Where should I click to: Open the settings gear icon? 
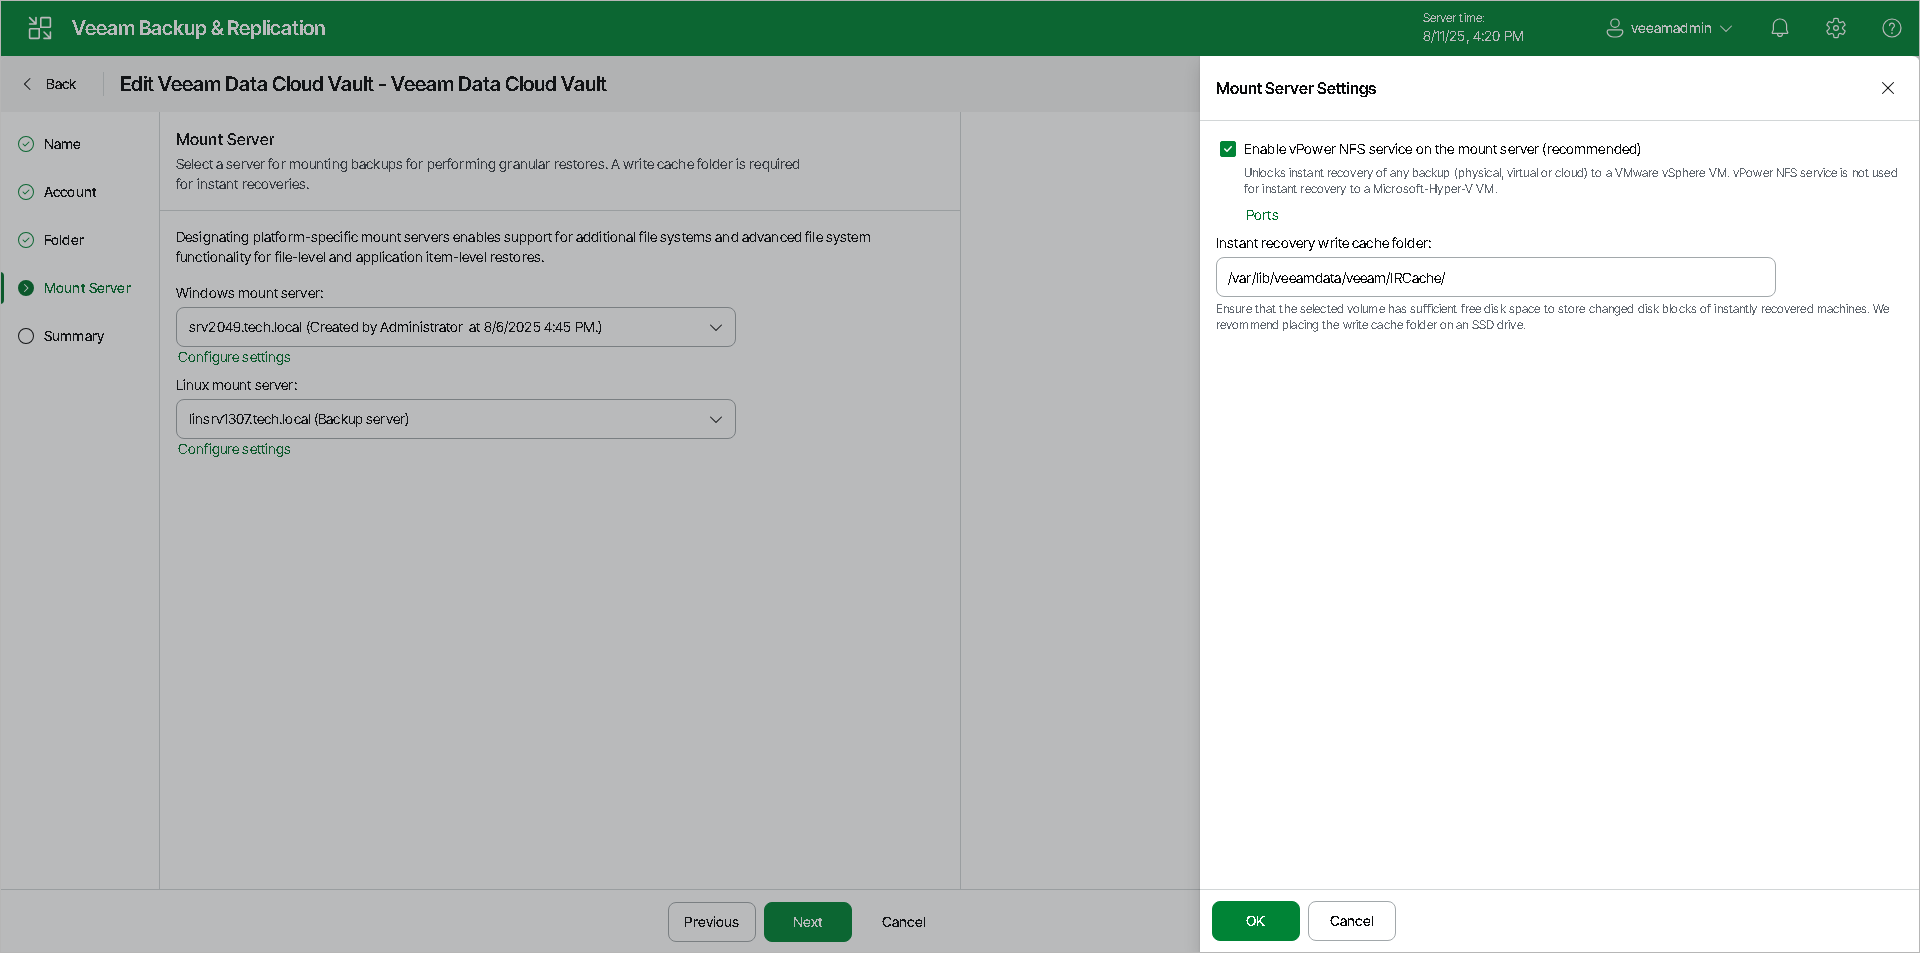[1836, 28]
